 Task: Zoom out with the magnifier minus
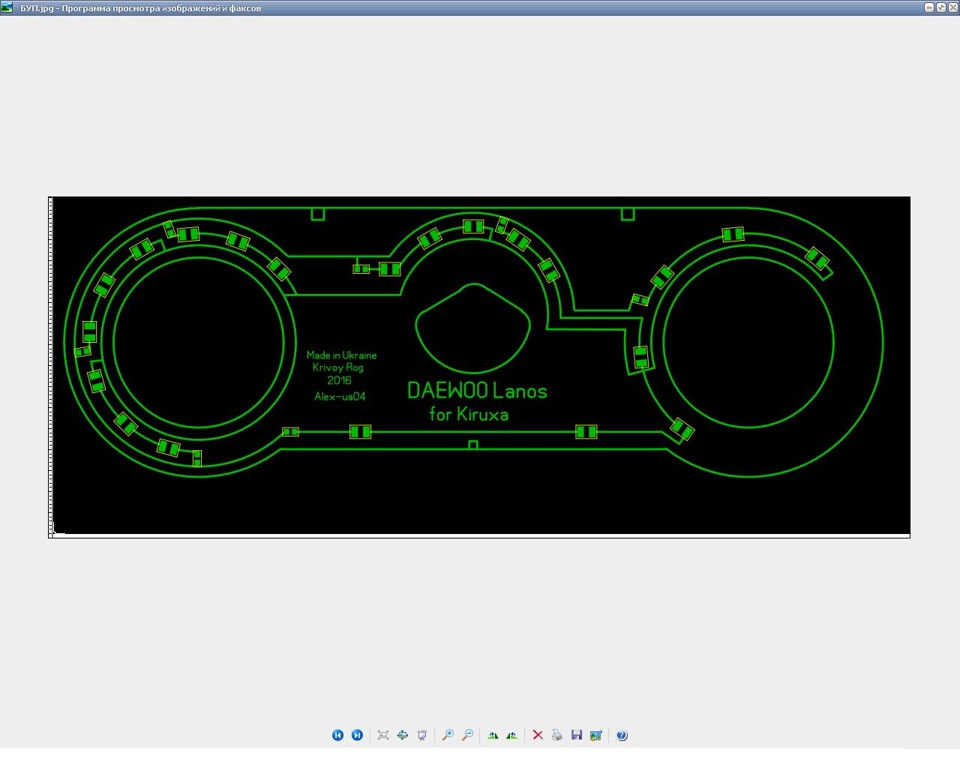click(x=468, y=735)
